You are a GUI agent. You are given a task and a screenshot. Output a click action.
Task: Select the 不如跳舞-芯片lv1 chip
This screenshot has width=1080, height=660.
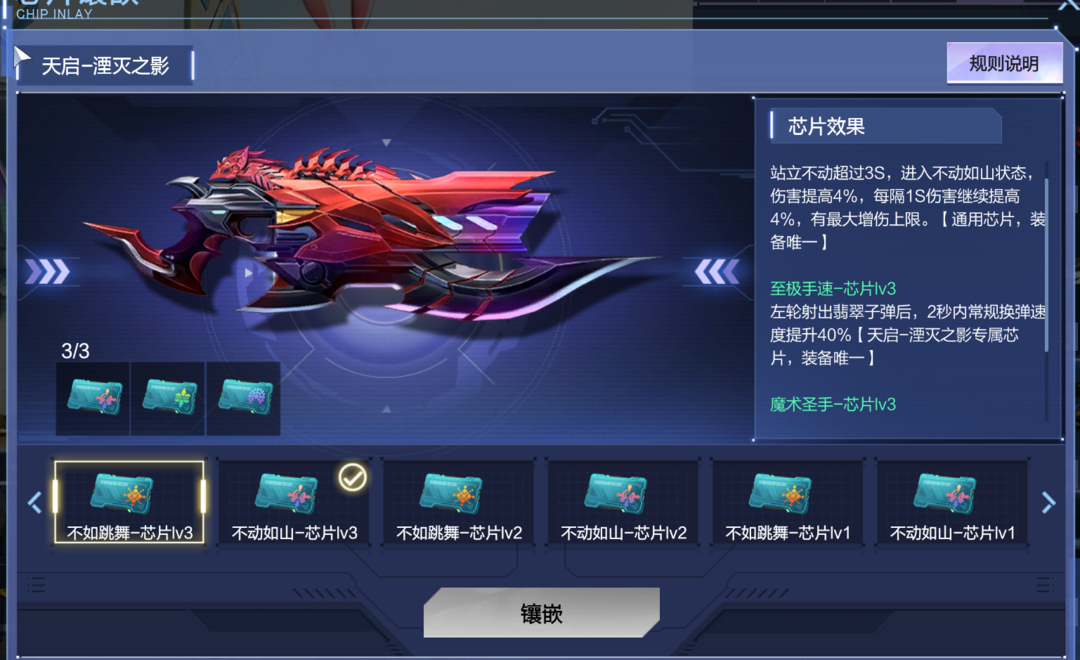[x=788, y=502]
